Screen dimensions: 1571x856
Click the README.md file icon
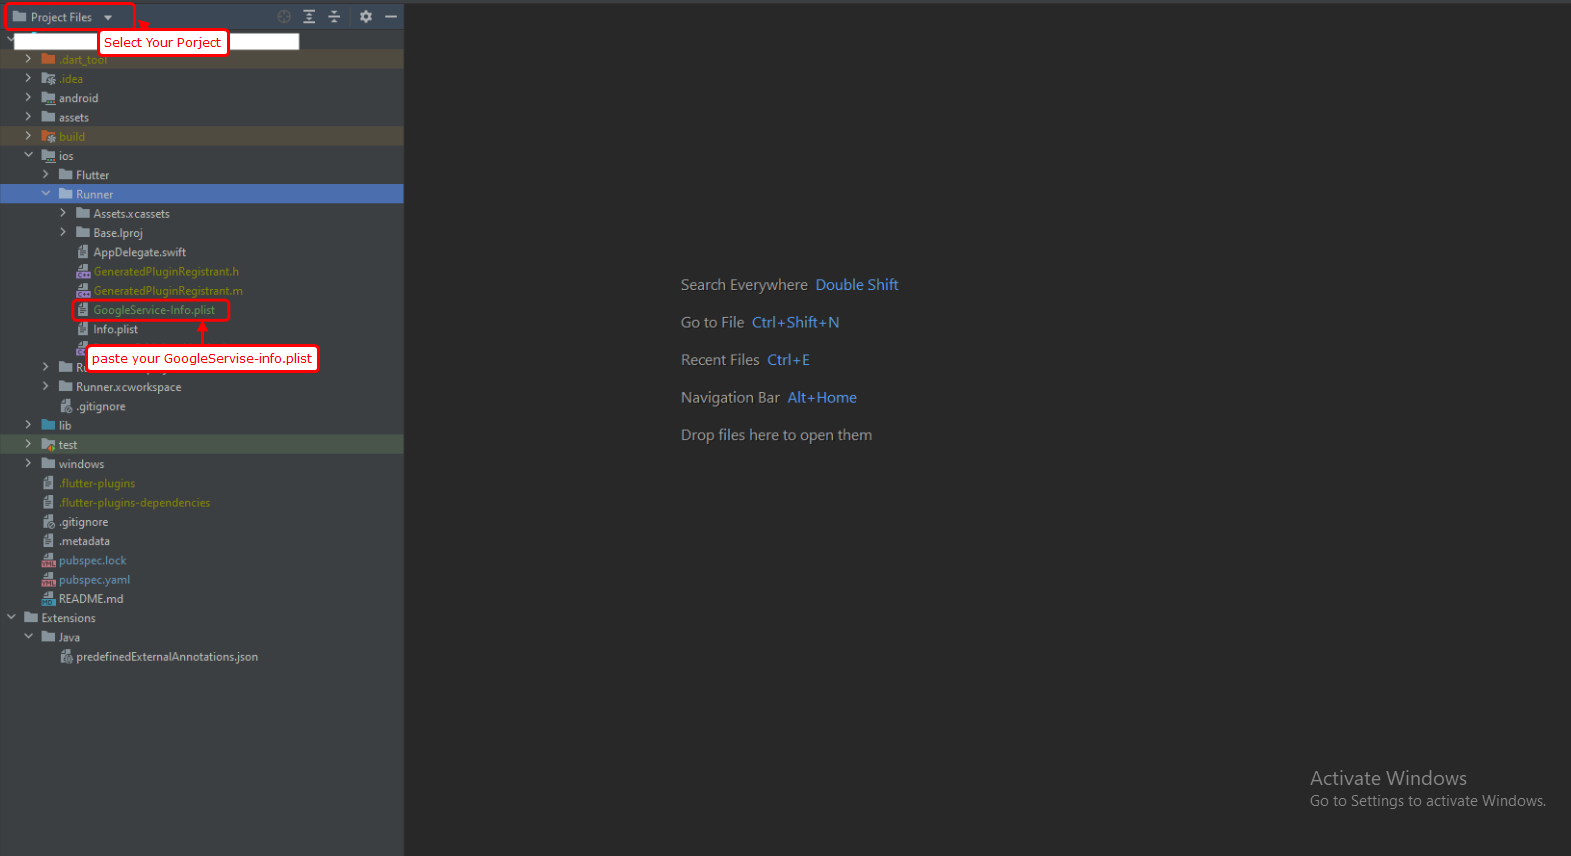(48, 599)
